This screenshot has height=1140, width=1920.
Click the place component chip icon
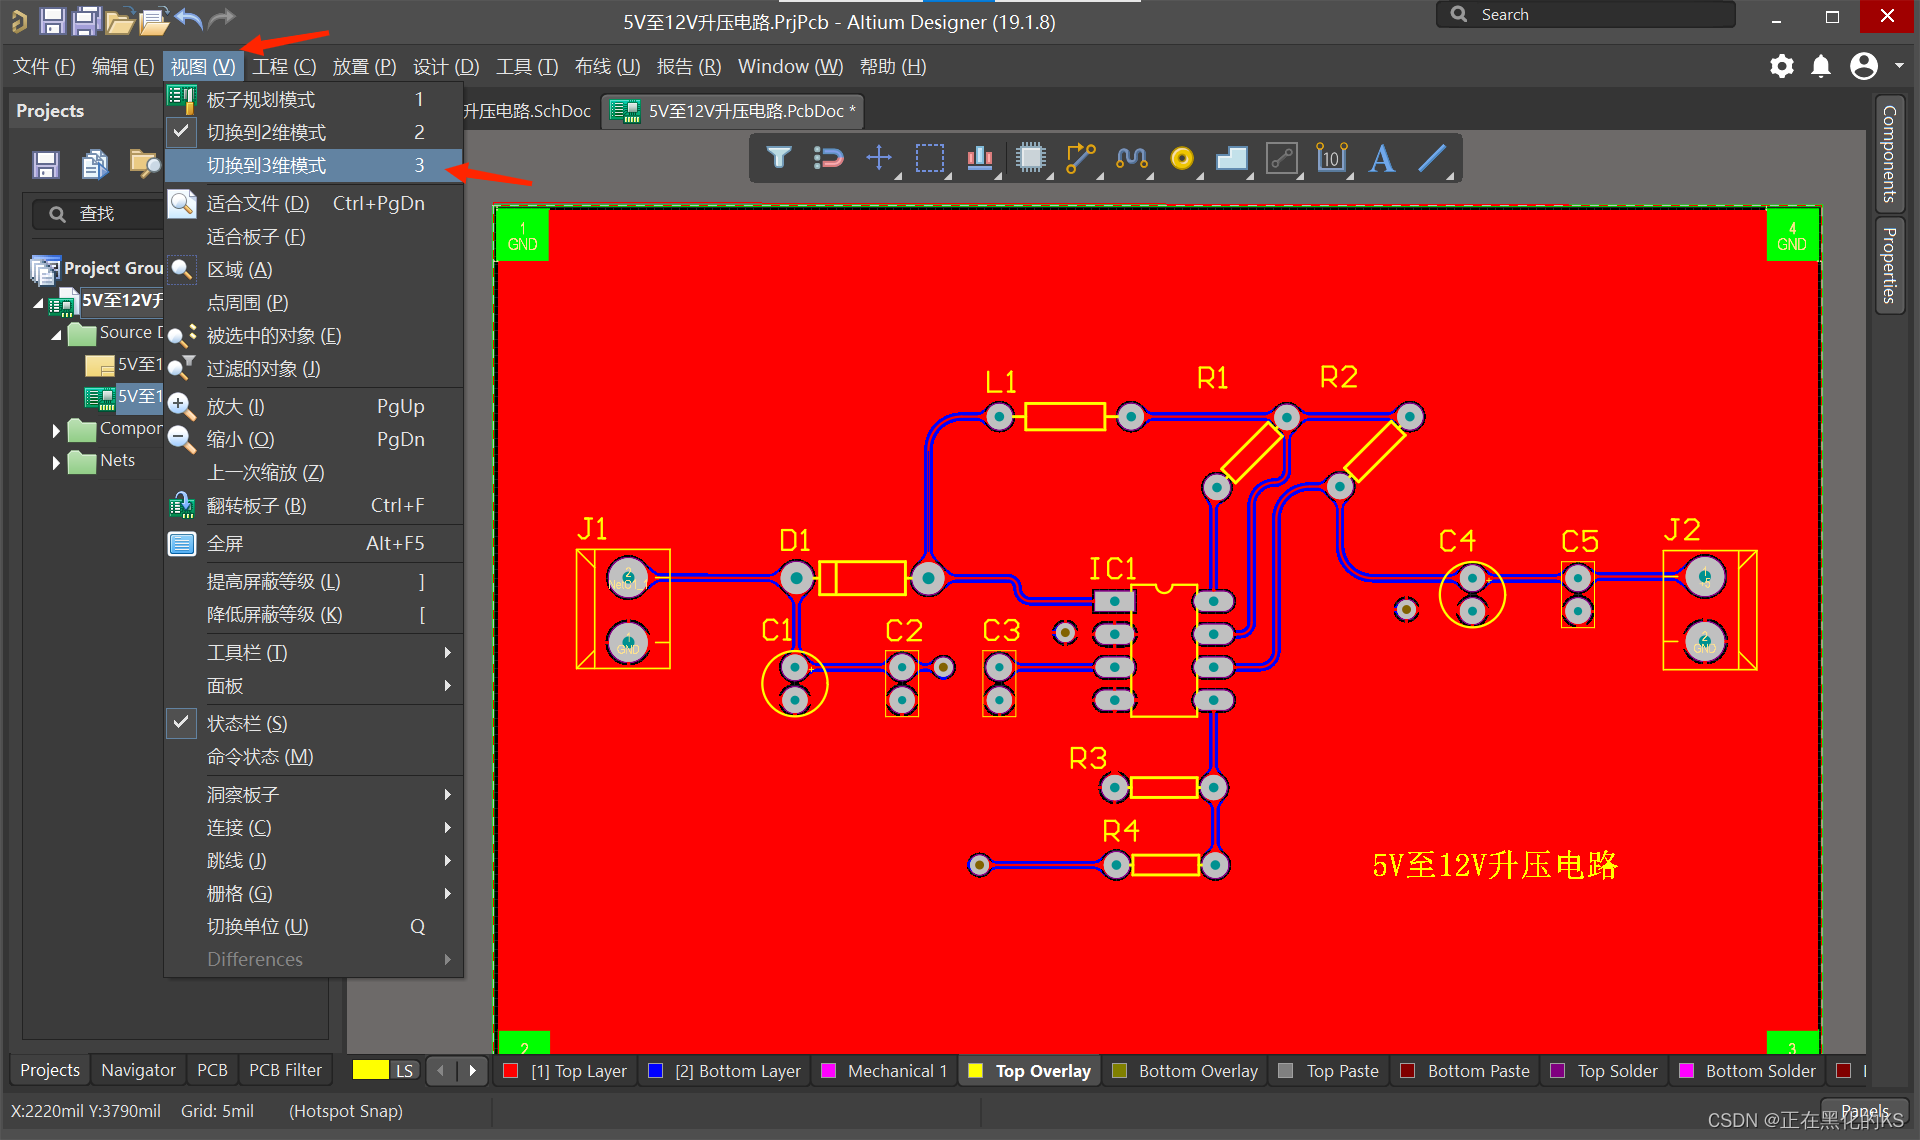pos(1030,158)
